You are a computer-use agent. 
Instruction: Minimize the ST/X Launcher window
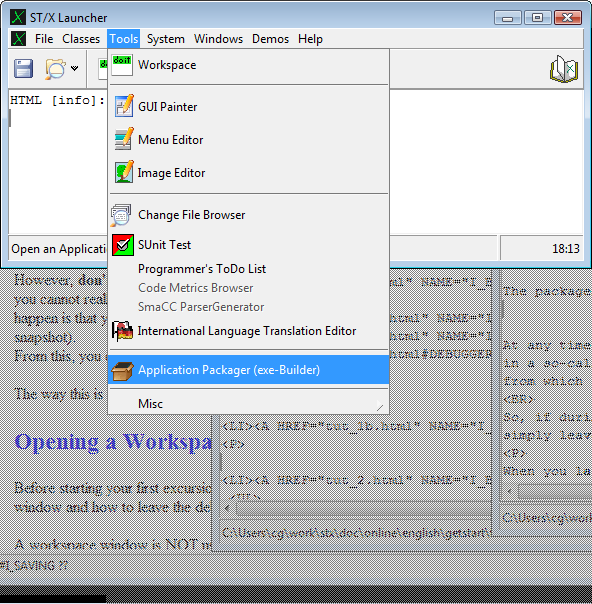(x=507, y=17)
